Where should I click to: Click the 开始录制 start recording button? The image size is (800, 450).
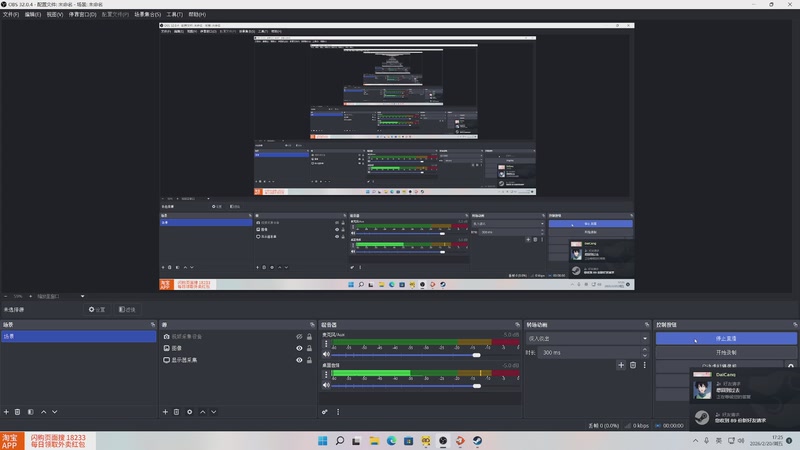[726, 353]
